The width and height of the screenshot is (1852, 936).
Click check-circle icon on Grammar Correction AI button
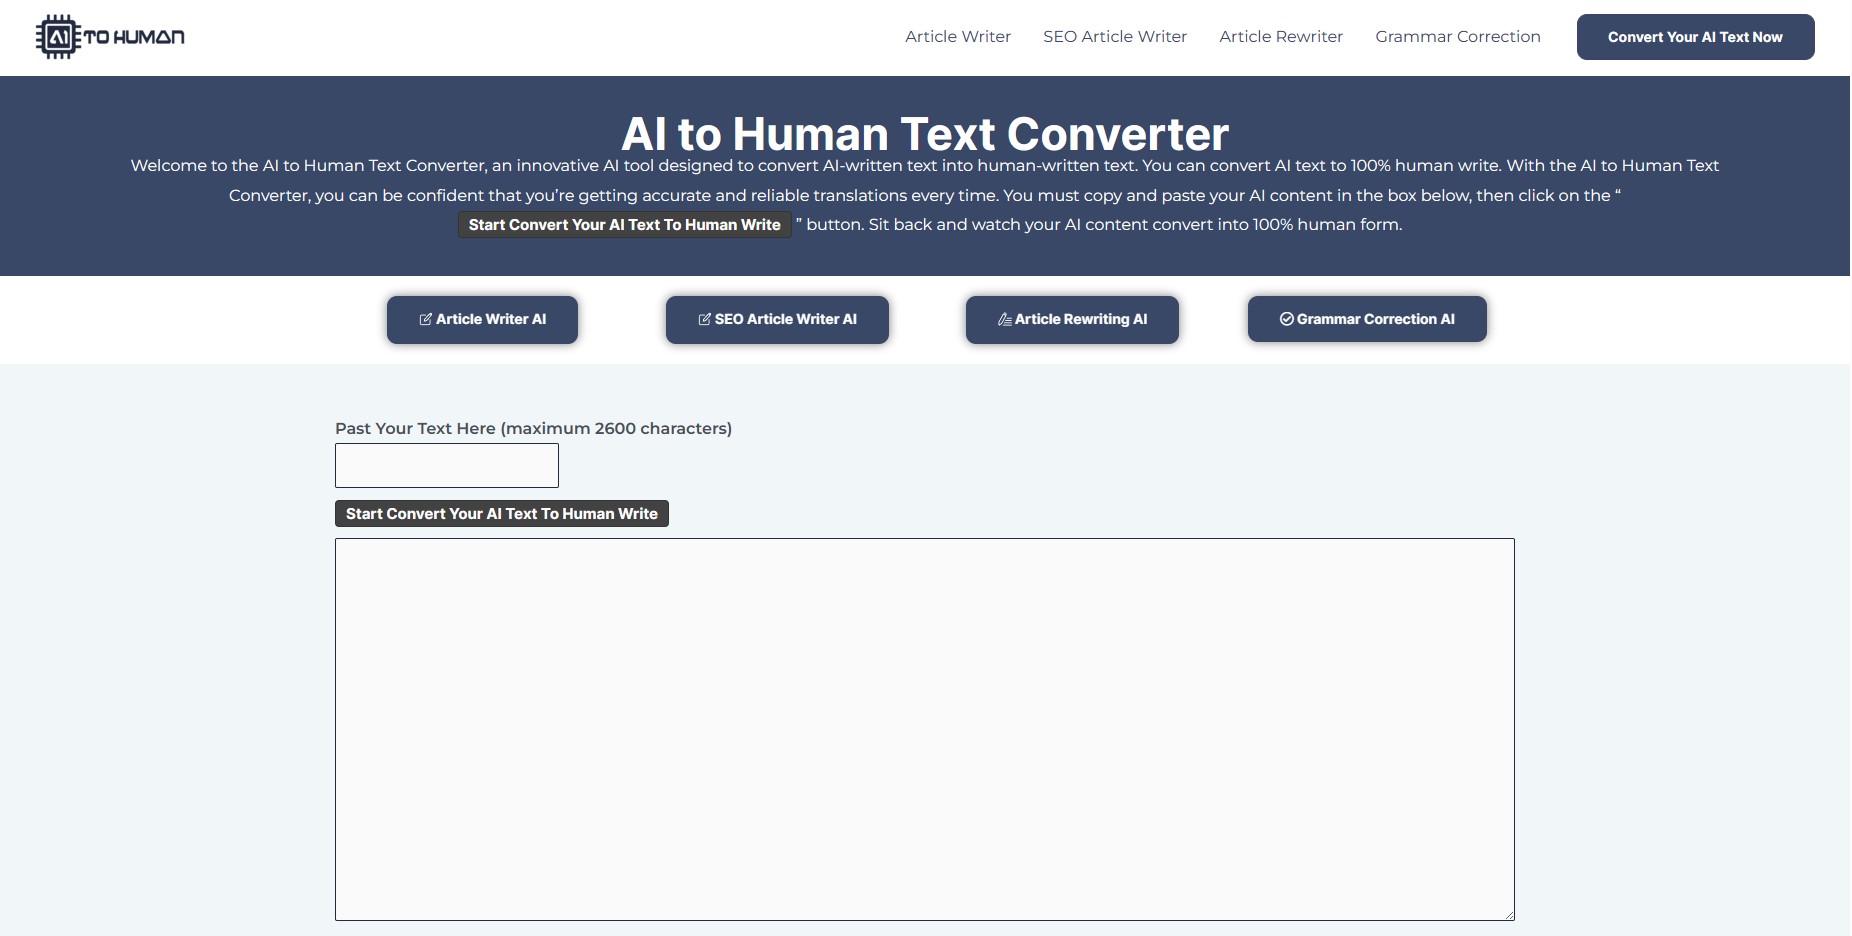click(x=1286, y=319)
